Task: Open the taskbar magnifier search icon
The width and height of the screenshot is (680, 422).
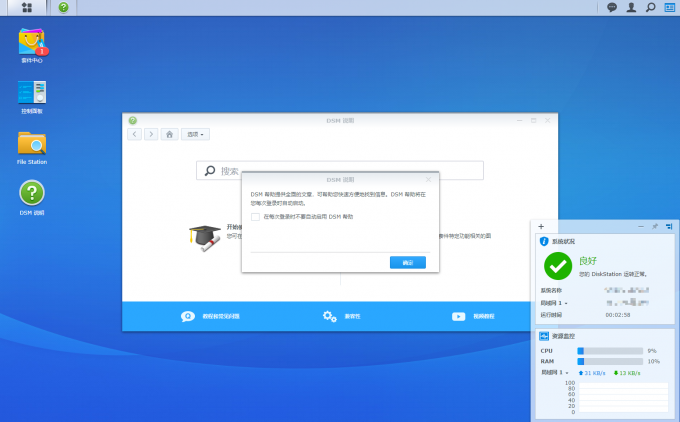Action: coord(651,7)
